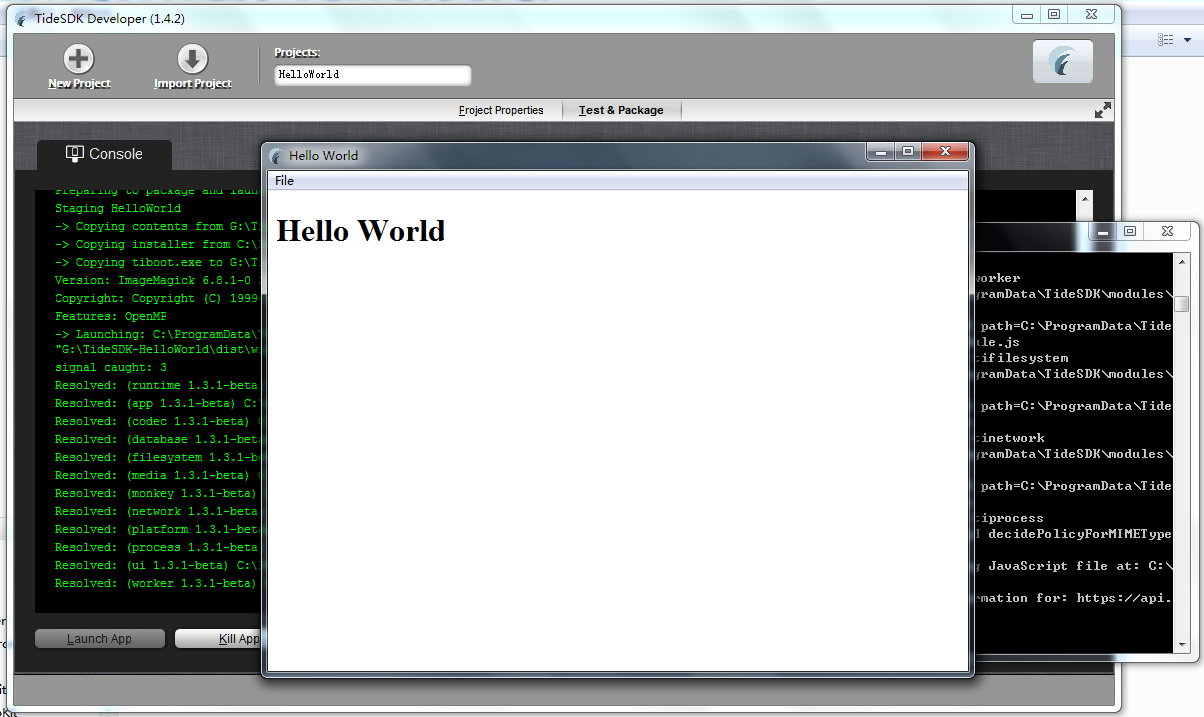1204x717 pixels.
Task: Click the Console tab monitor icon
Action: tap(74, 153)
